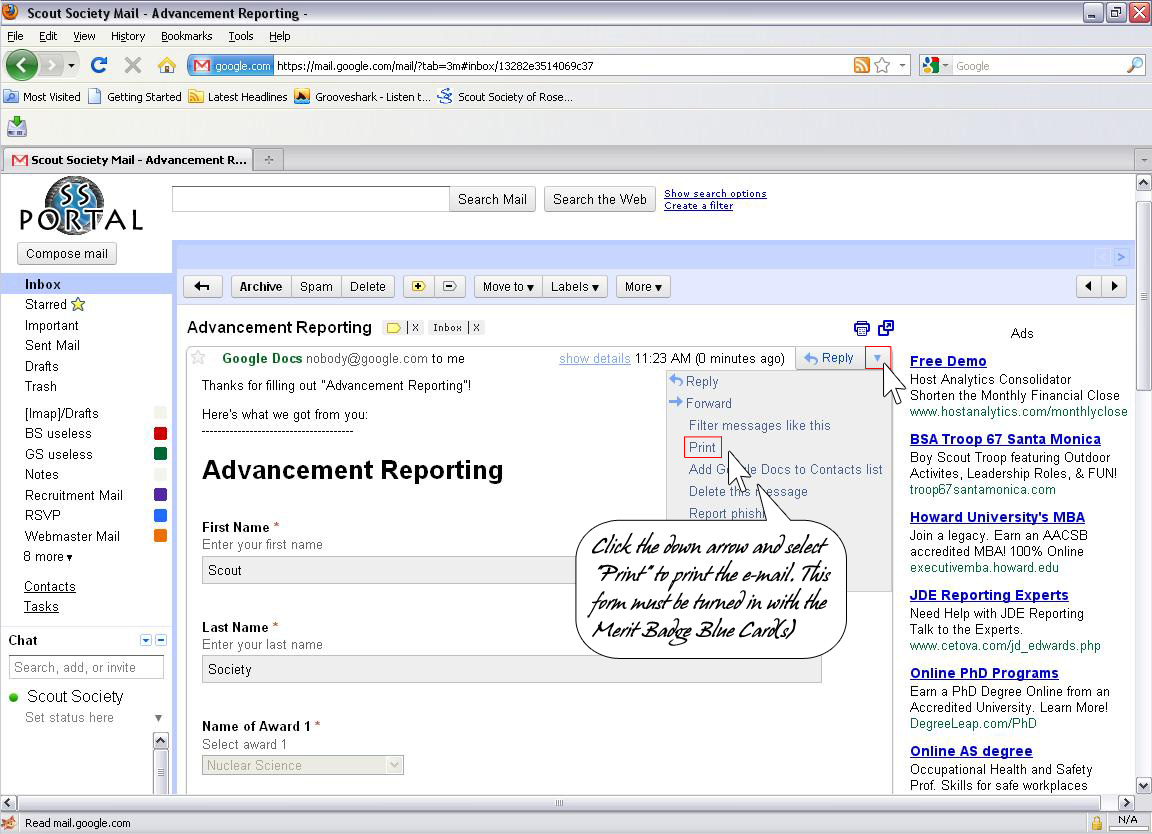
Task: Reload the page with the refresh icon
Action: [x=99, y=65]
